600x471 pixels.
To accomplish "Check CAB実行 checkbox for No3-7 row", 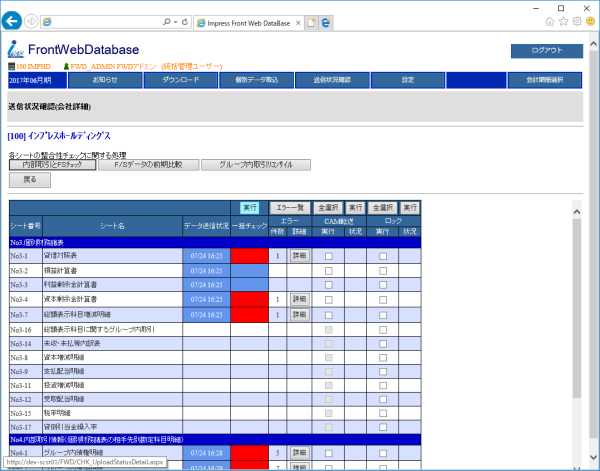I will click(x=328, y=314).
